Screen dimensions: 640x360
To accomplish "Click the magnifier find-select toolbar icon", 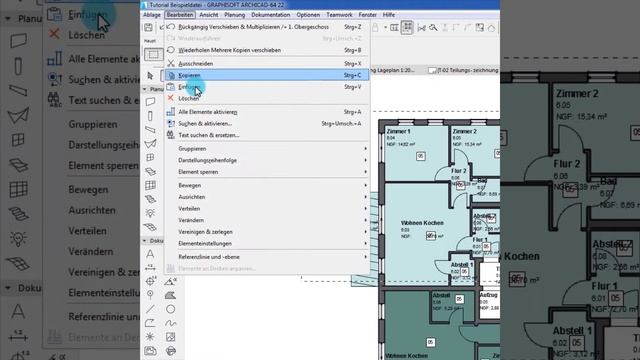I will [x=433, y=28].
